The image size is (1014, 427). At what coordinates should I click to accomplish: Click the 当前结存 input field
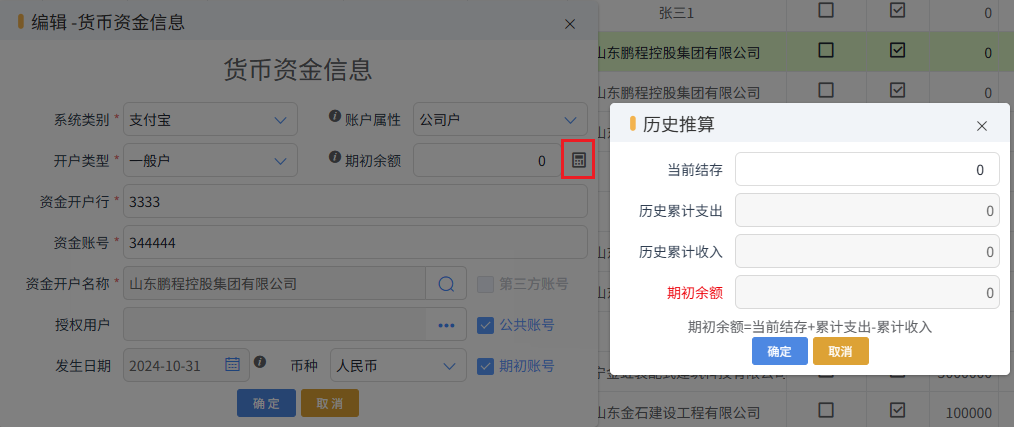pos(867,170)
